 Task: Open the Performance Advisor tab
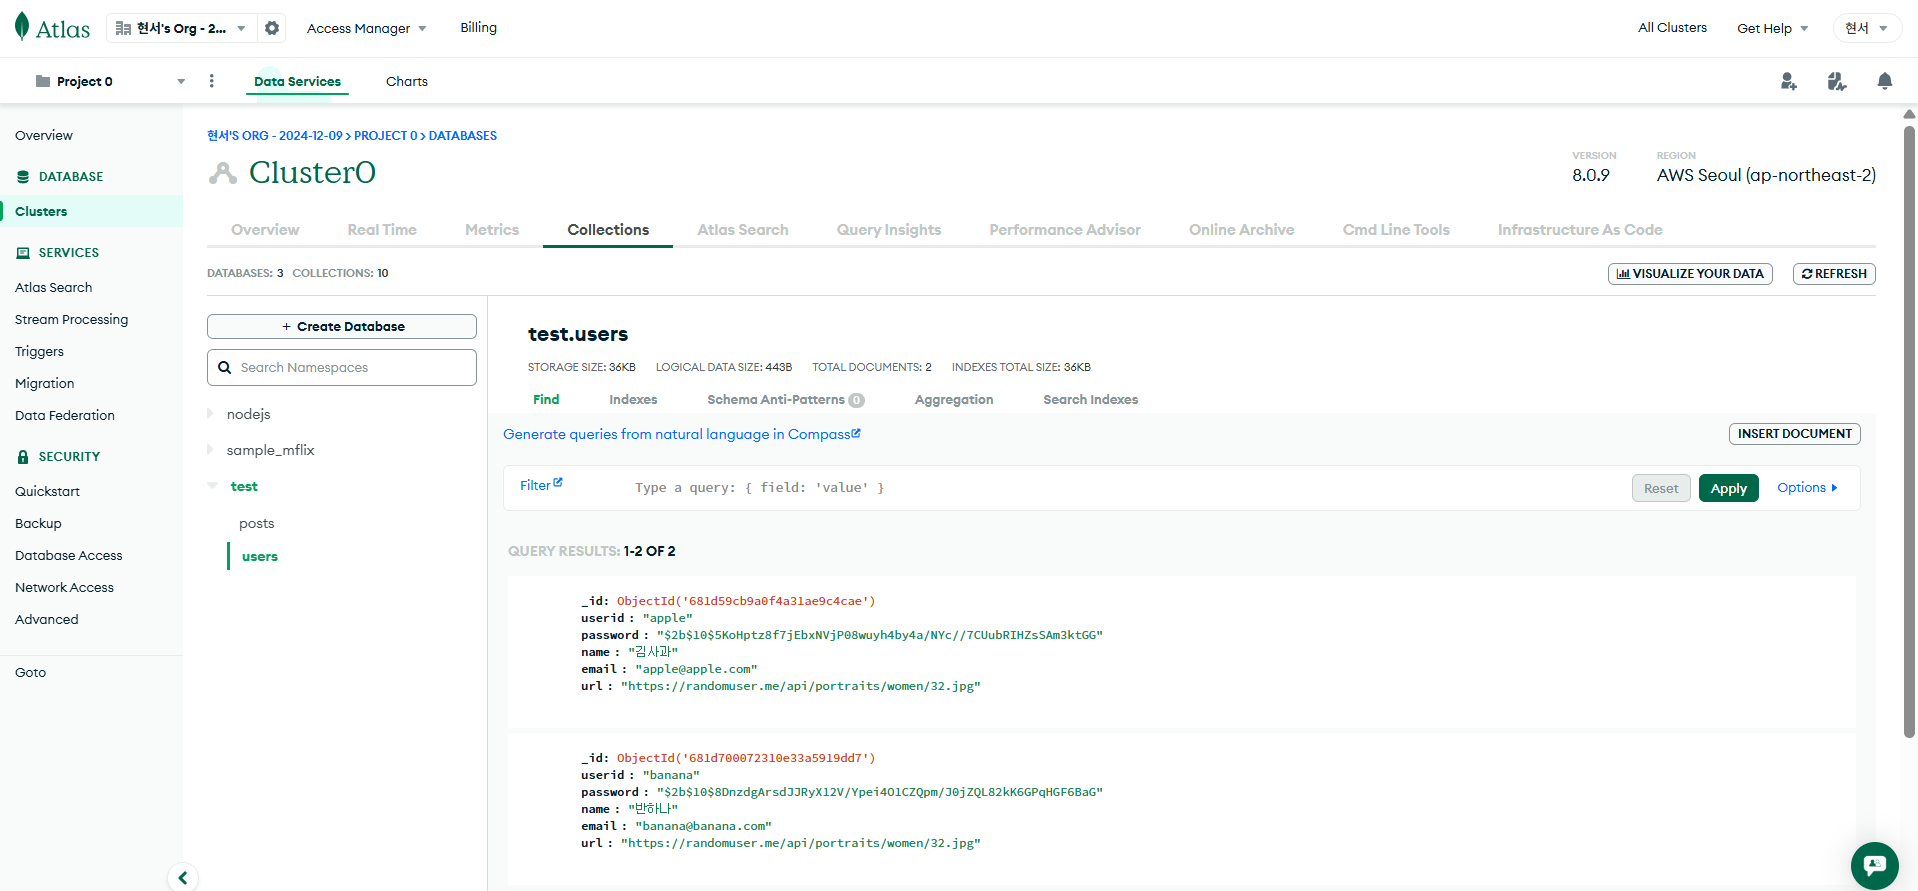[x=1065, y=230]
